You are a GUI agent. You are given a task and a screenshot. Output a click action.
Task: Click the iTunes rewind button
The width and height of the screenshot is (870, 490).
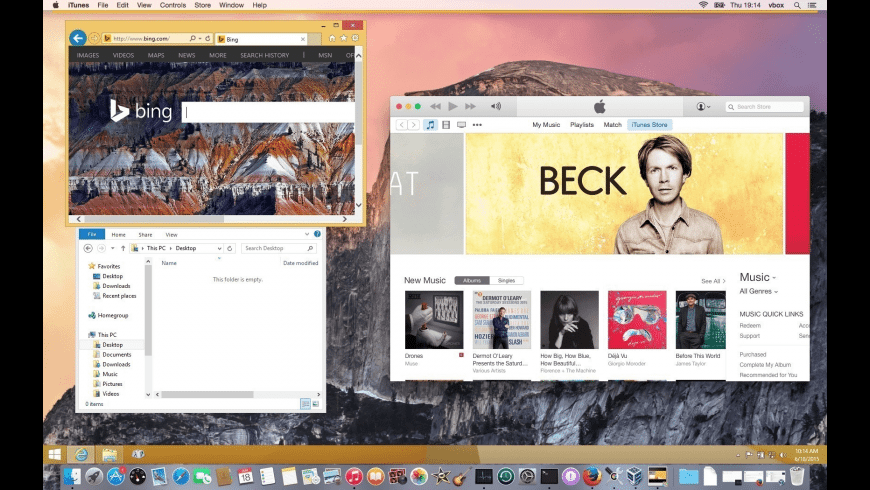point(435,106)
